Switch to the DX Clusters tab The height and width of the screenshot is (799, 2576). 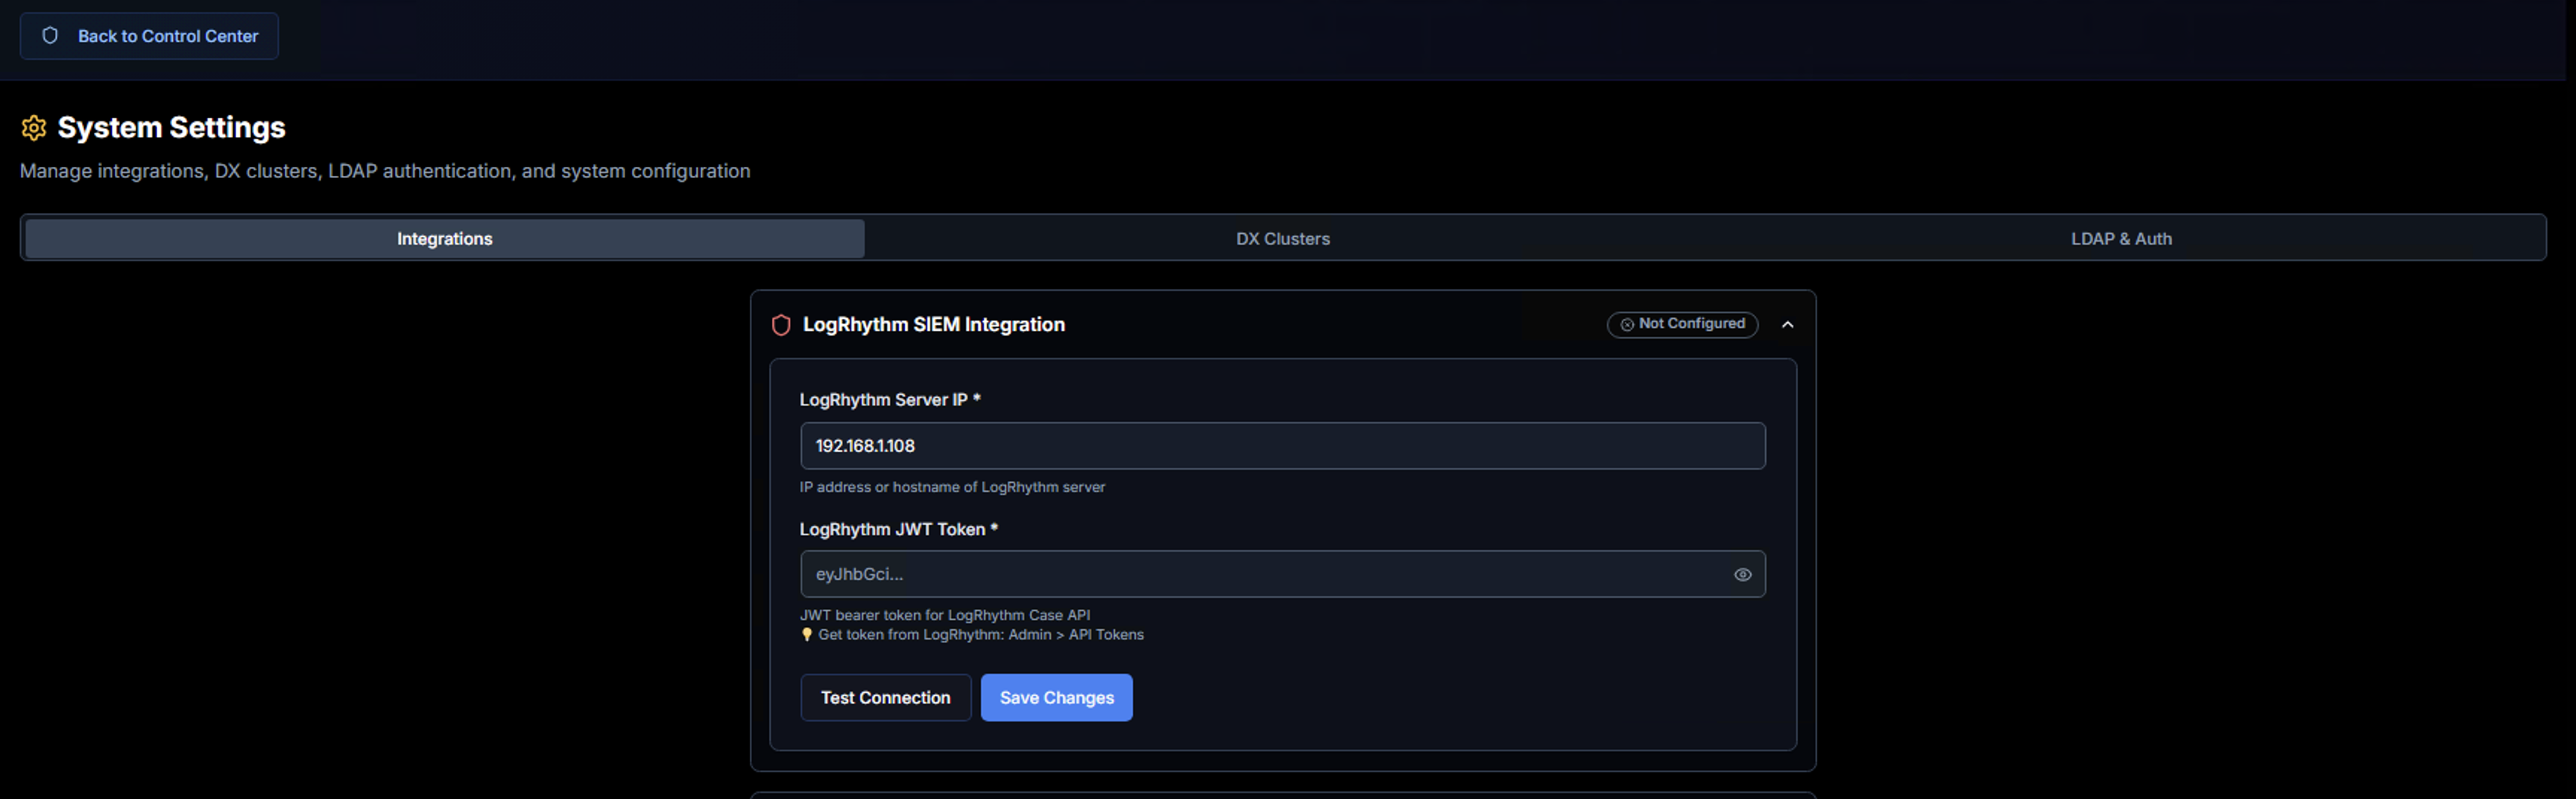pos(1282,238)
